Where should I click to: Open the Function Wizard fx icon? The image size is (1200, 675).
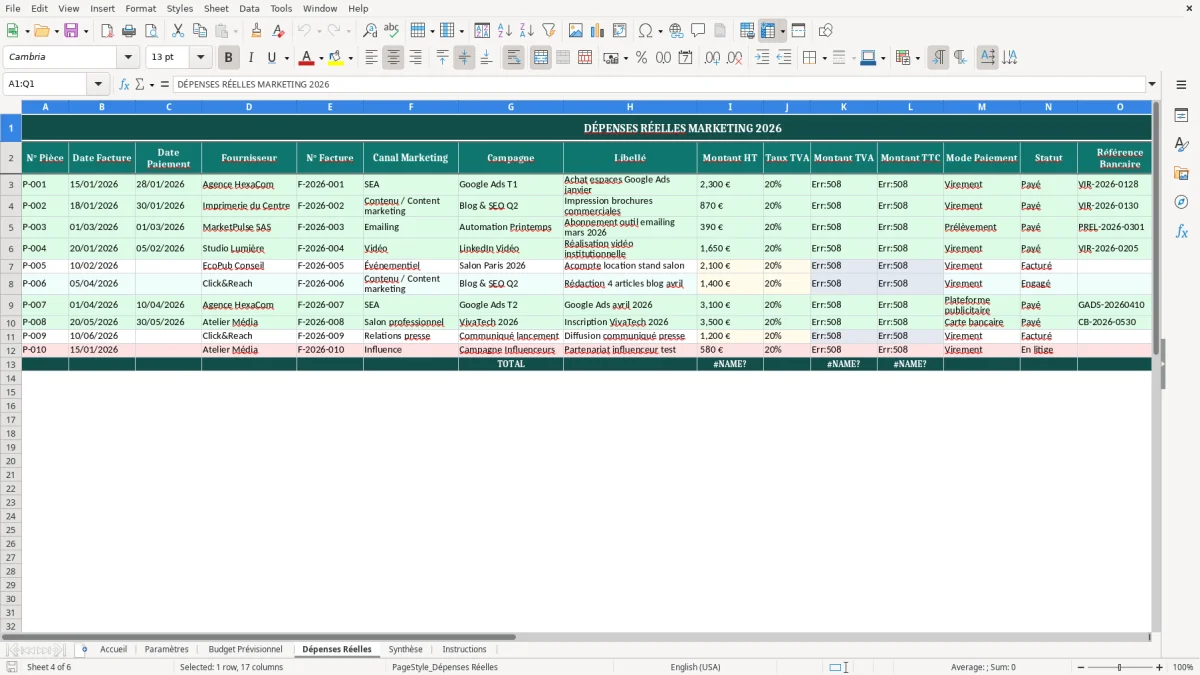coord(124,84)
